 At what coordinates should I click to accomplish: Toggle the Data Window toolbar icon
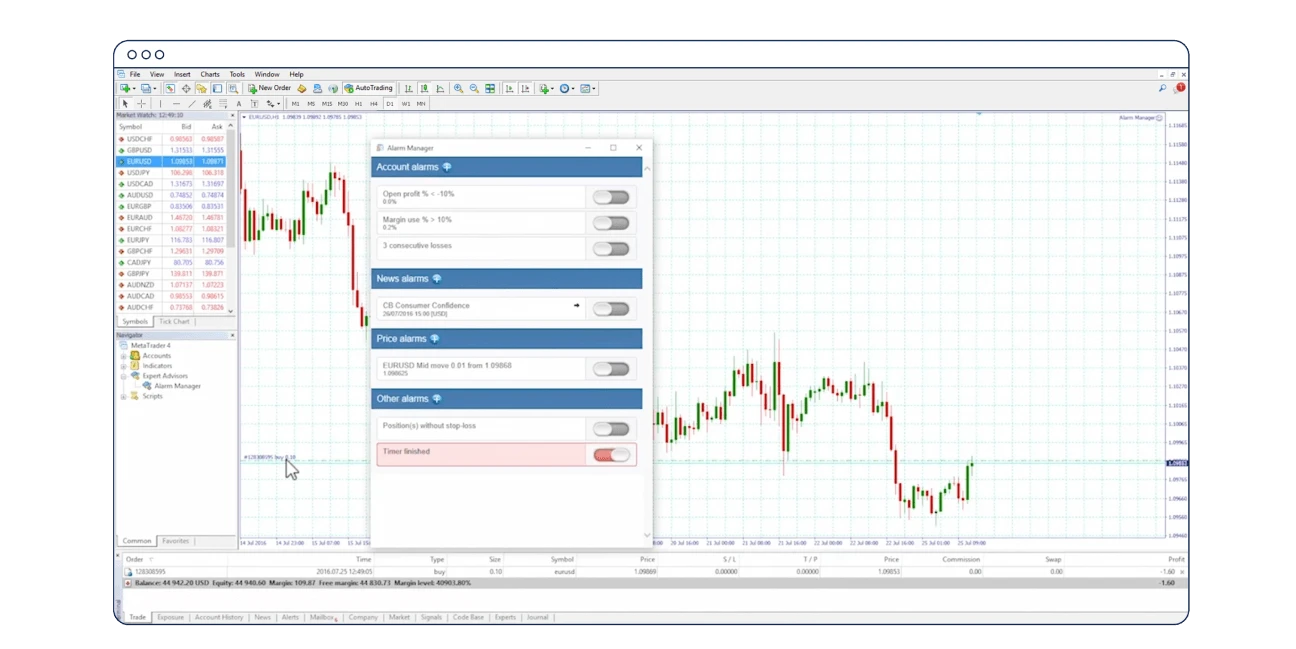click(186, 88)
